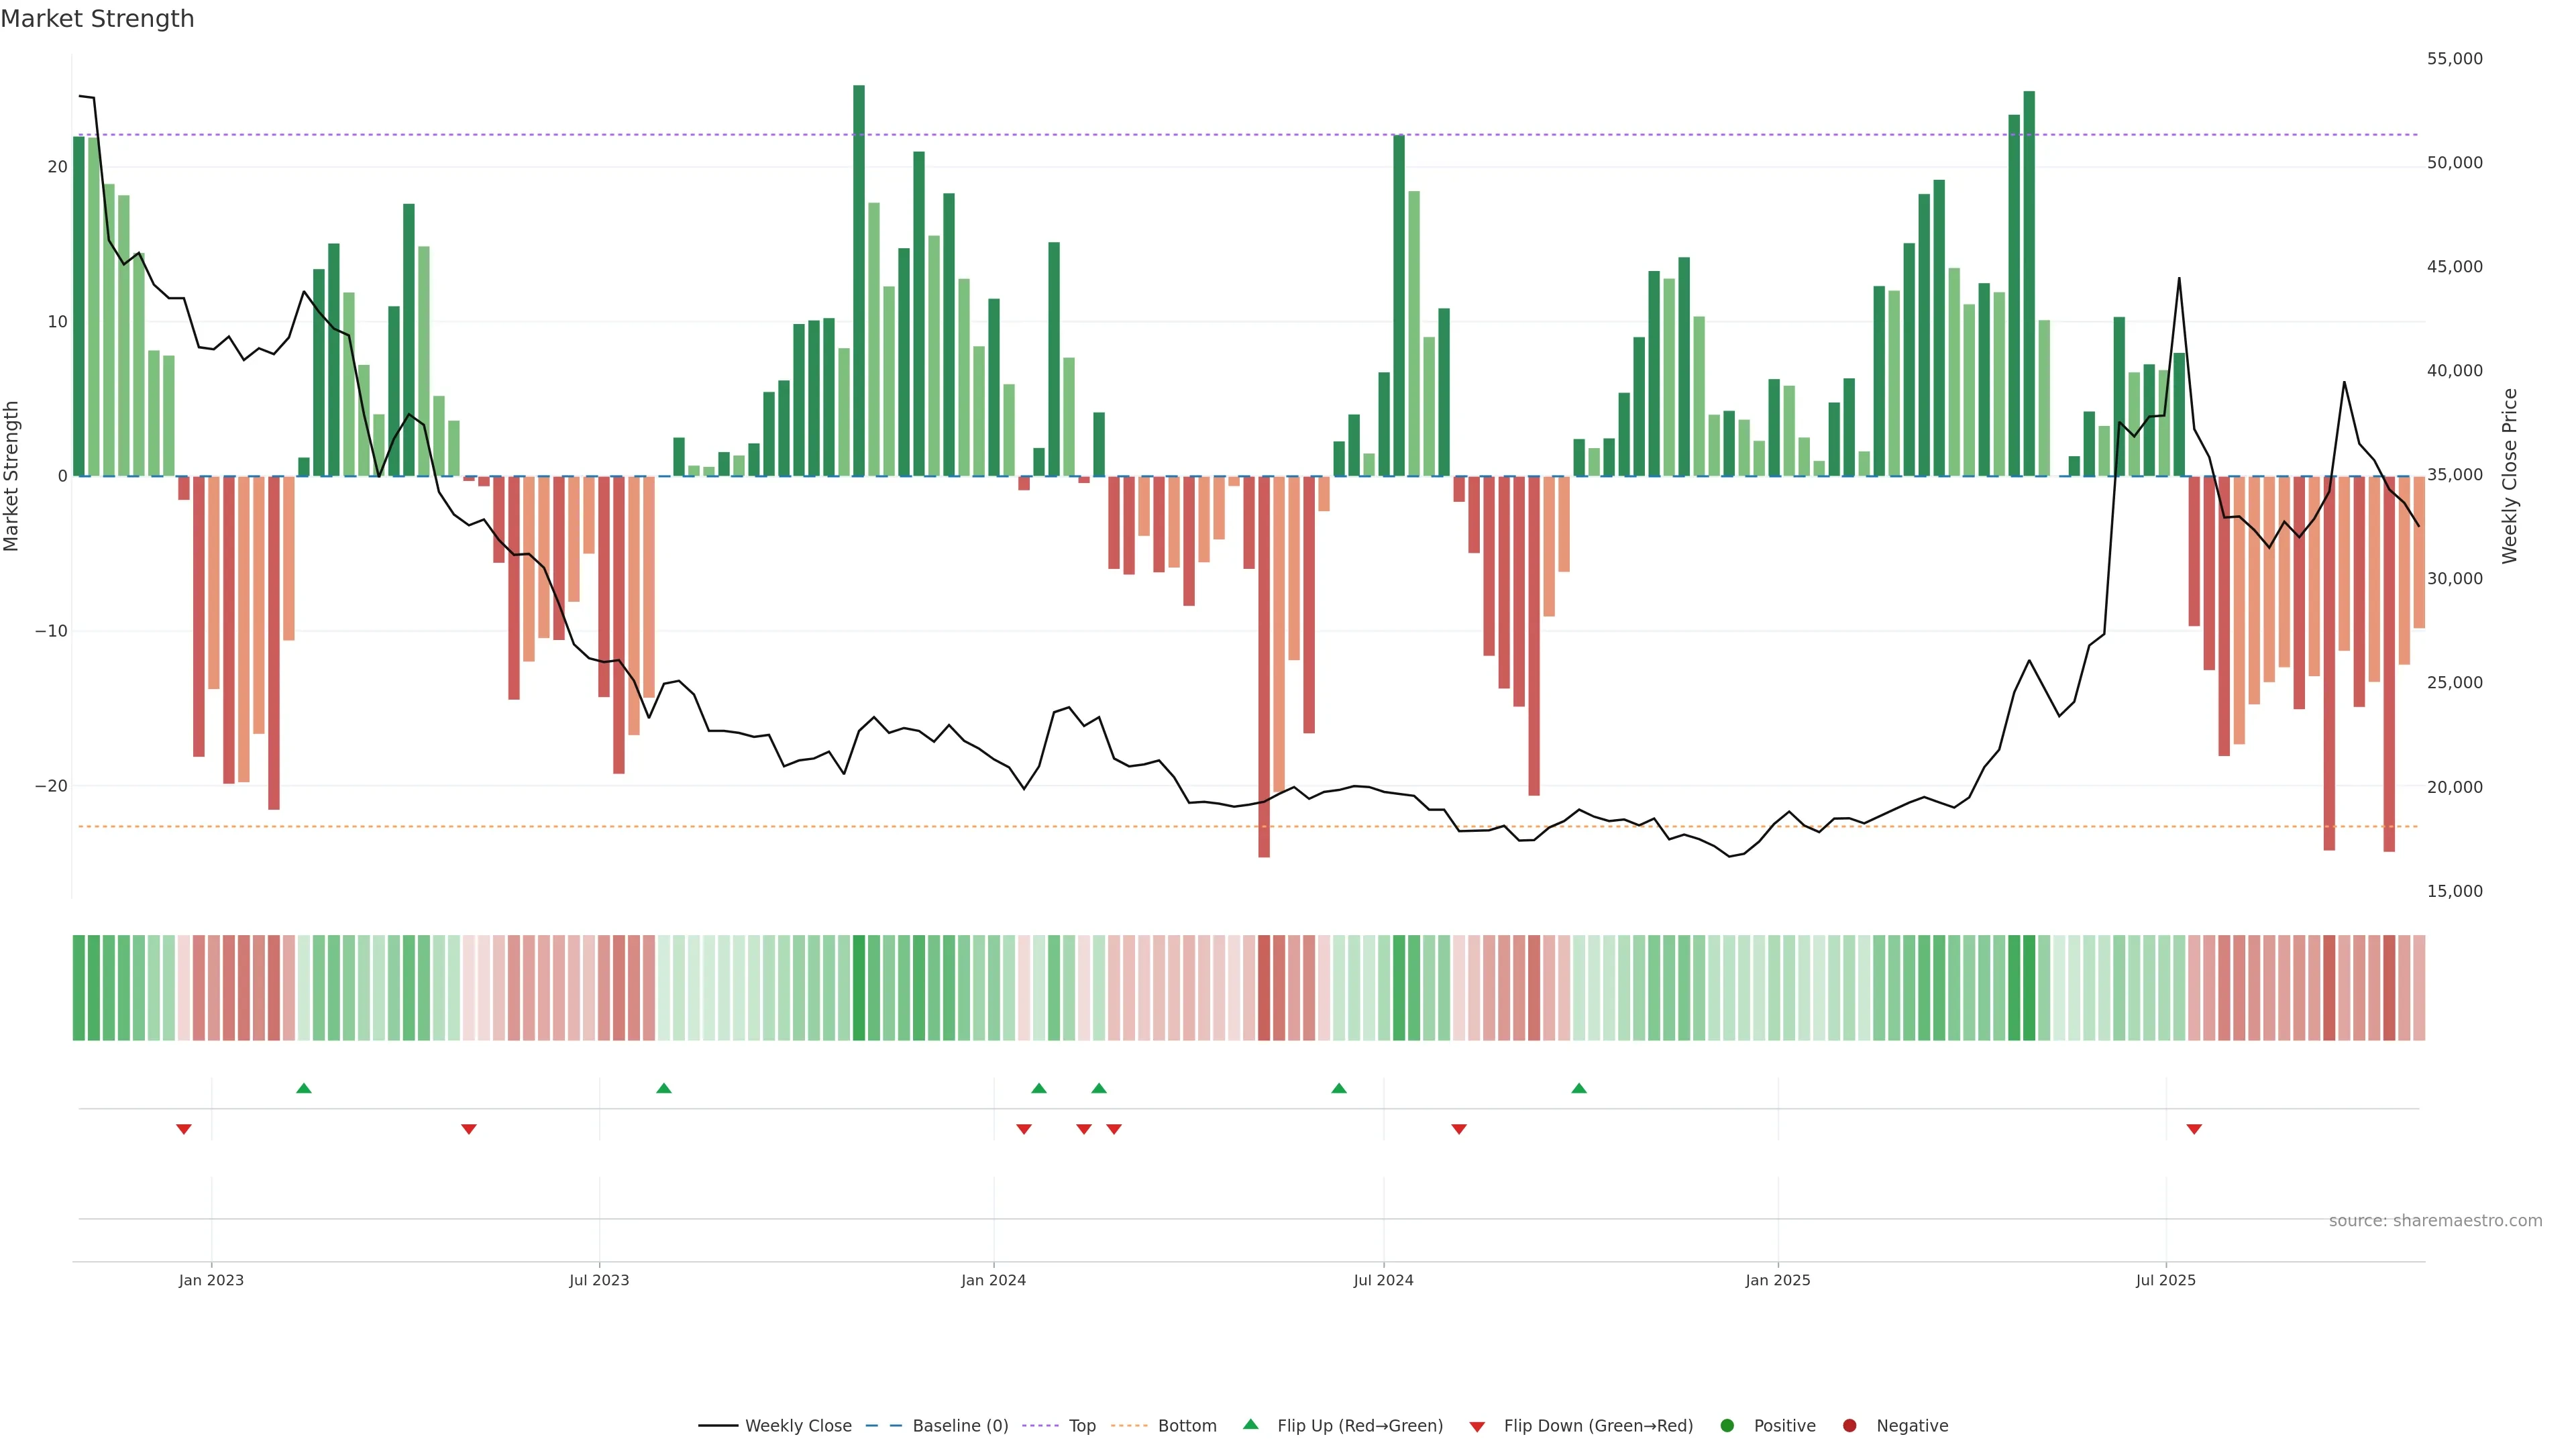Select the Flip Up triangle in June 2024
This screenshot has width=2576, height=1449.
pyautogui.click(x=1339, y=1088)
